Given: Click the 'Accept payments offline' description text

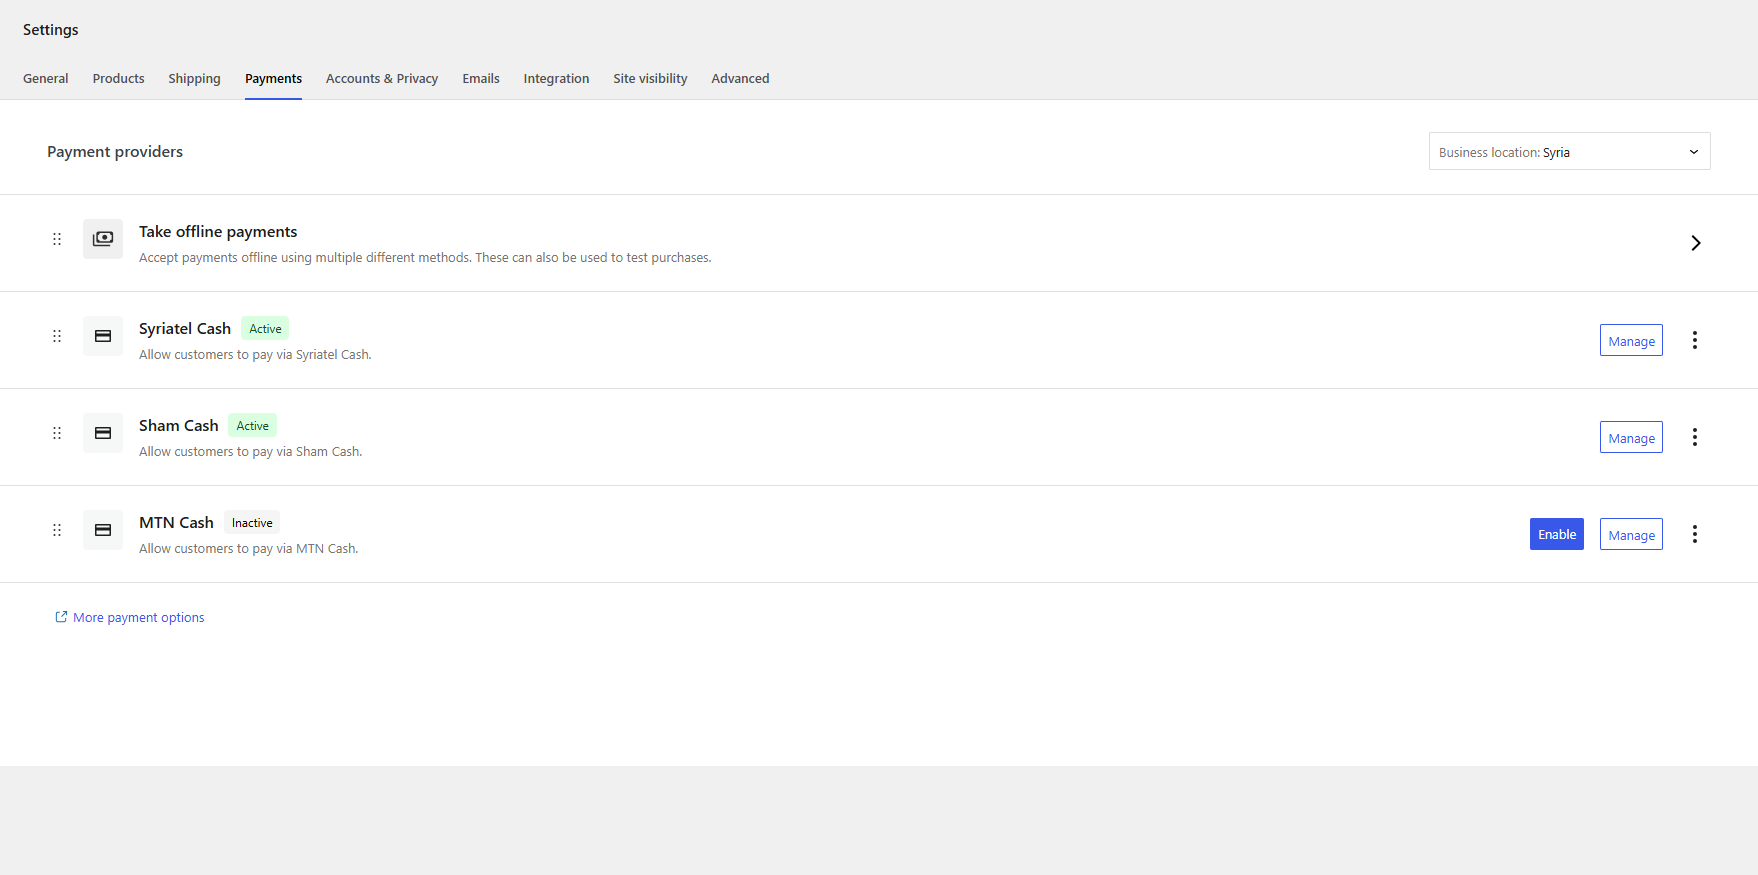Looking at the screenshot, I should (x=425, y=258).
